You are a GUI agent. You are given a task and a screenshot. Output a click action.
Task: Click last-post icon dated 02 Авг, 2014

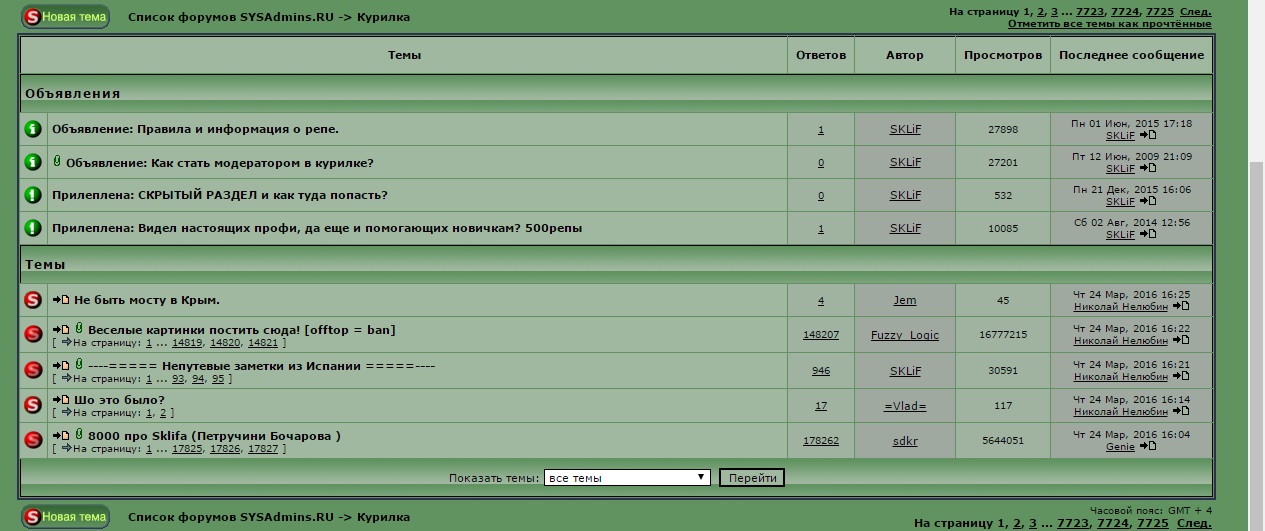tap(1148, 234)
